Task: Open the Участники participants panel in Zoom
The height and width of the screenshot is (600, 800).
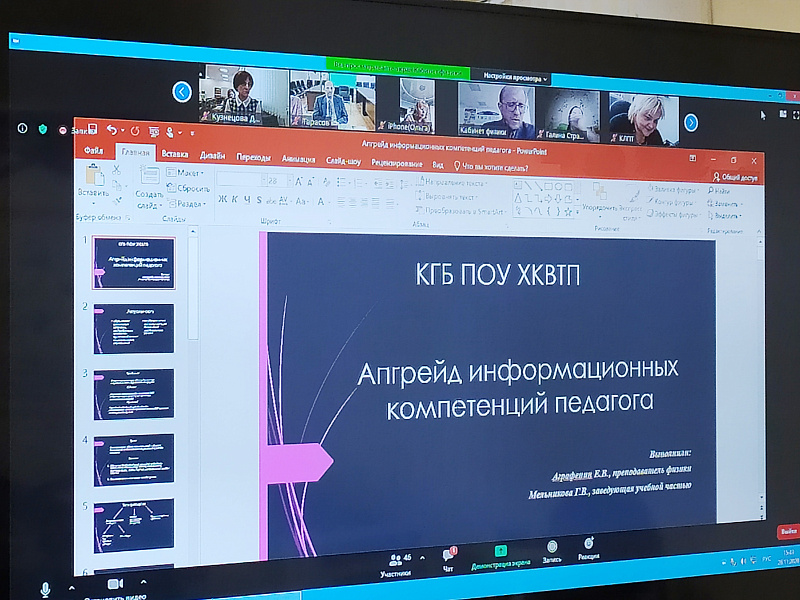Action: click(x=398, y=565)
